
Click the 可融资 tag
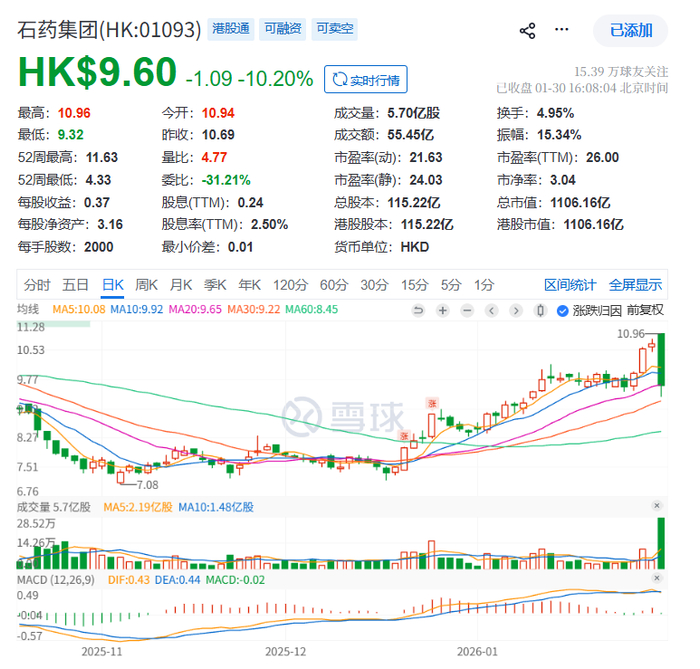pos(283,29)
